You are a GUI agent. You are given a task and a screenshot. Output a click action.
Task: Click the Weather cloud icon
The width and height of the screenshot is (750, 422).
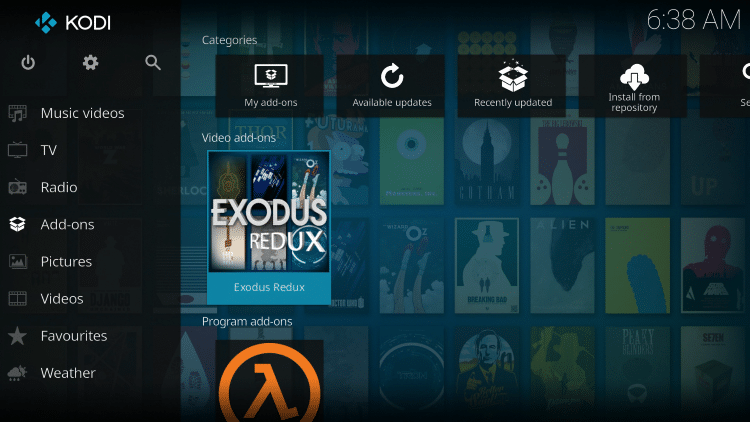[x=18, y=373]
